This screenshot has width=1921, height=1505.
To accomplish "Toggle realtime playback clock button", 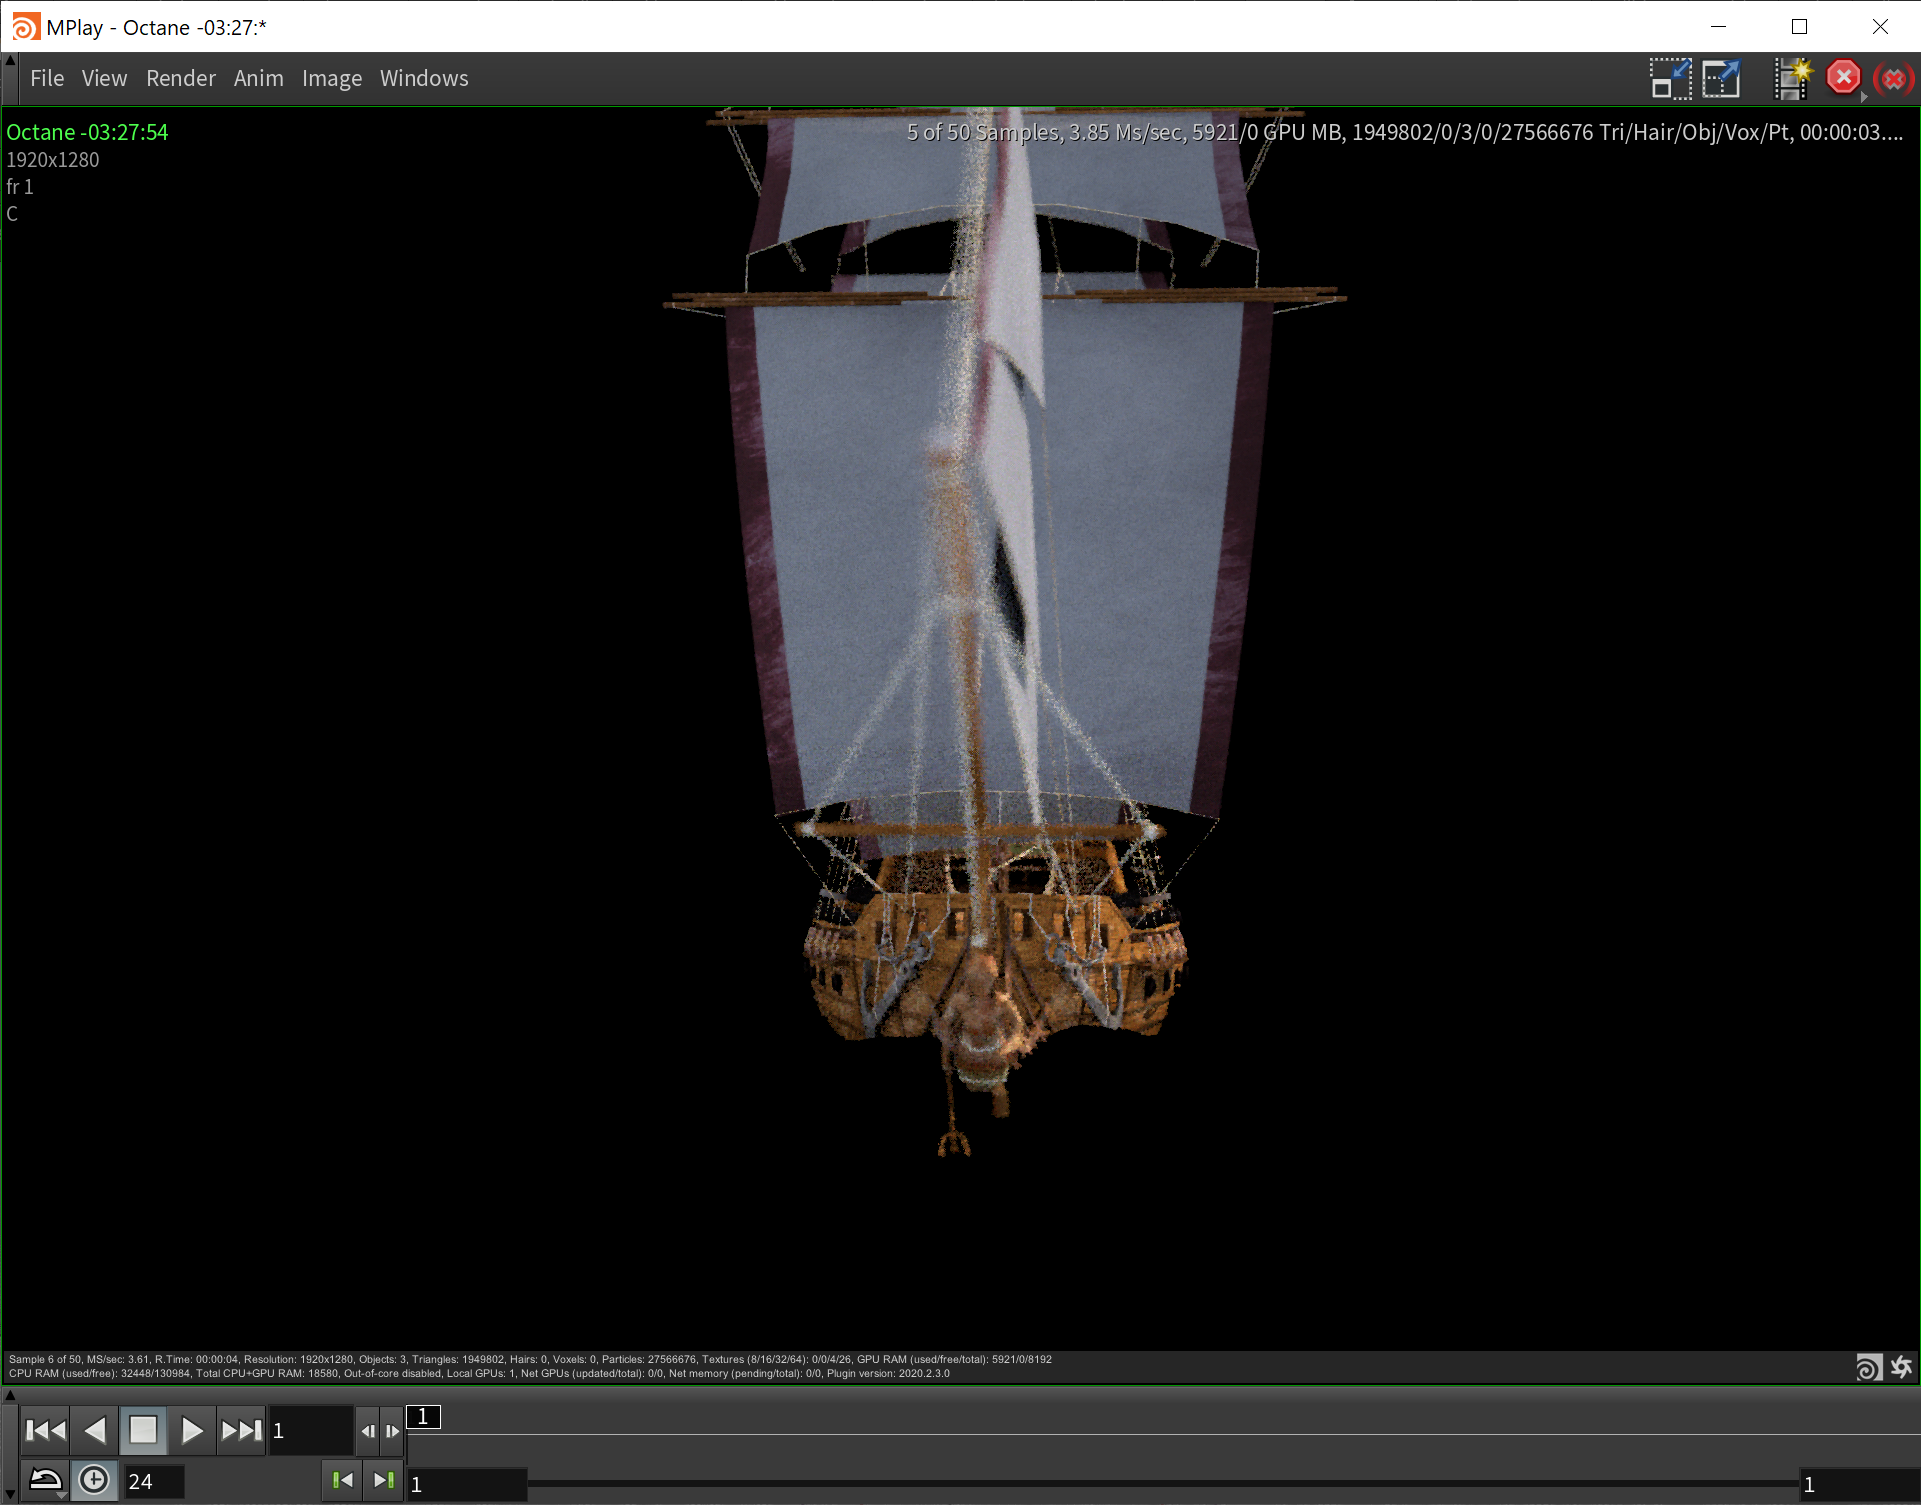I will point(94,1480).
